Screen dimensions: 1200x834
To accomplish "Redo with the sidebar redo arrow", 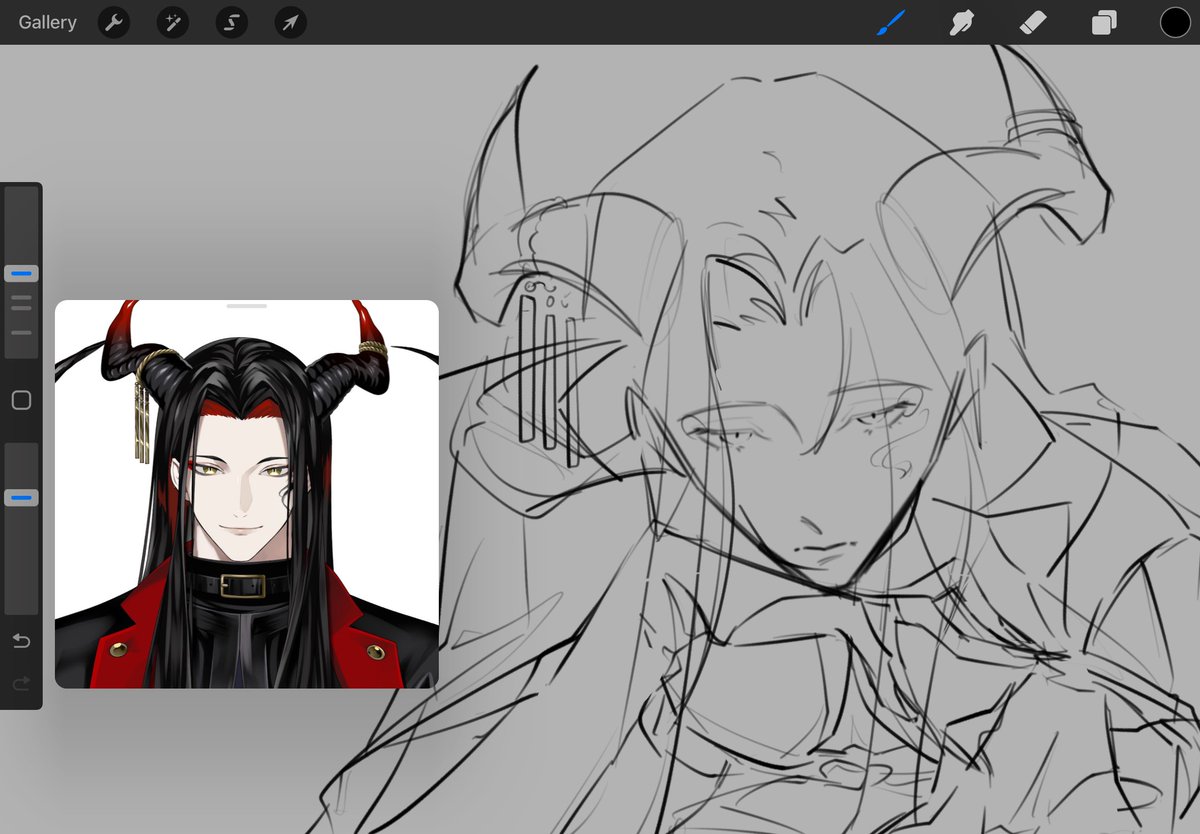I will pos(21,683).
